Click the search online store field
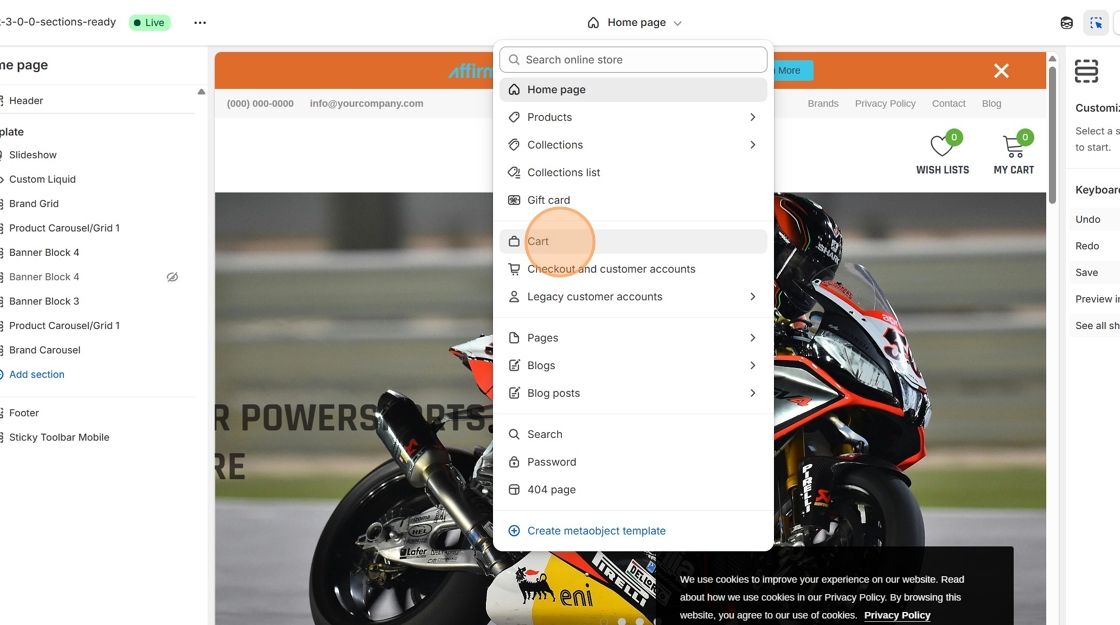The height and width of the screenshot is (625, 1120). (634, 60)
